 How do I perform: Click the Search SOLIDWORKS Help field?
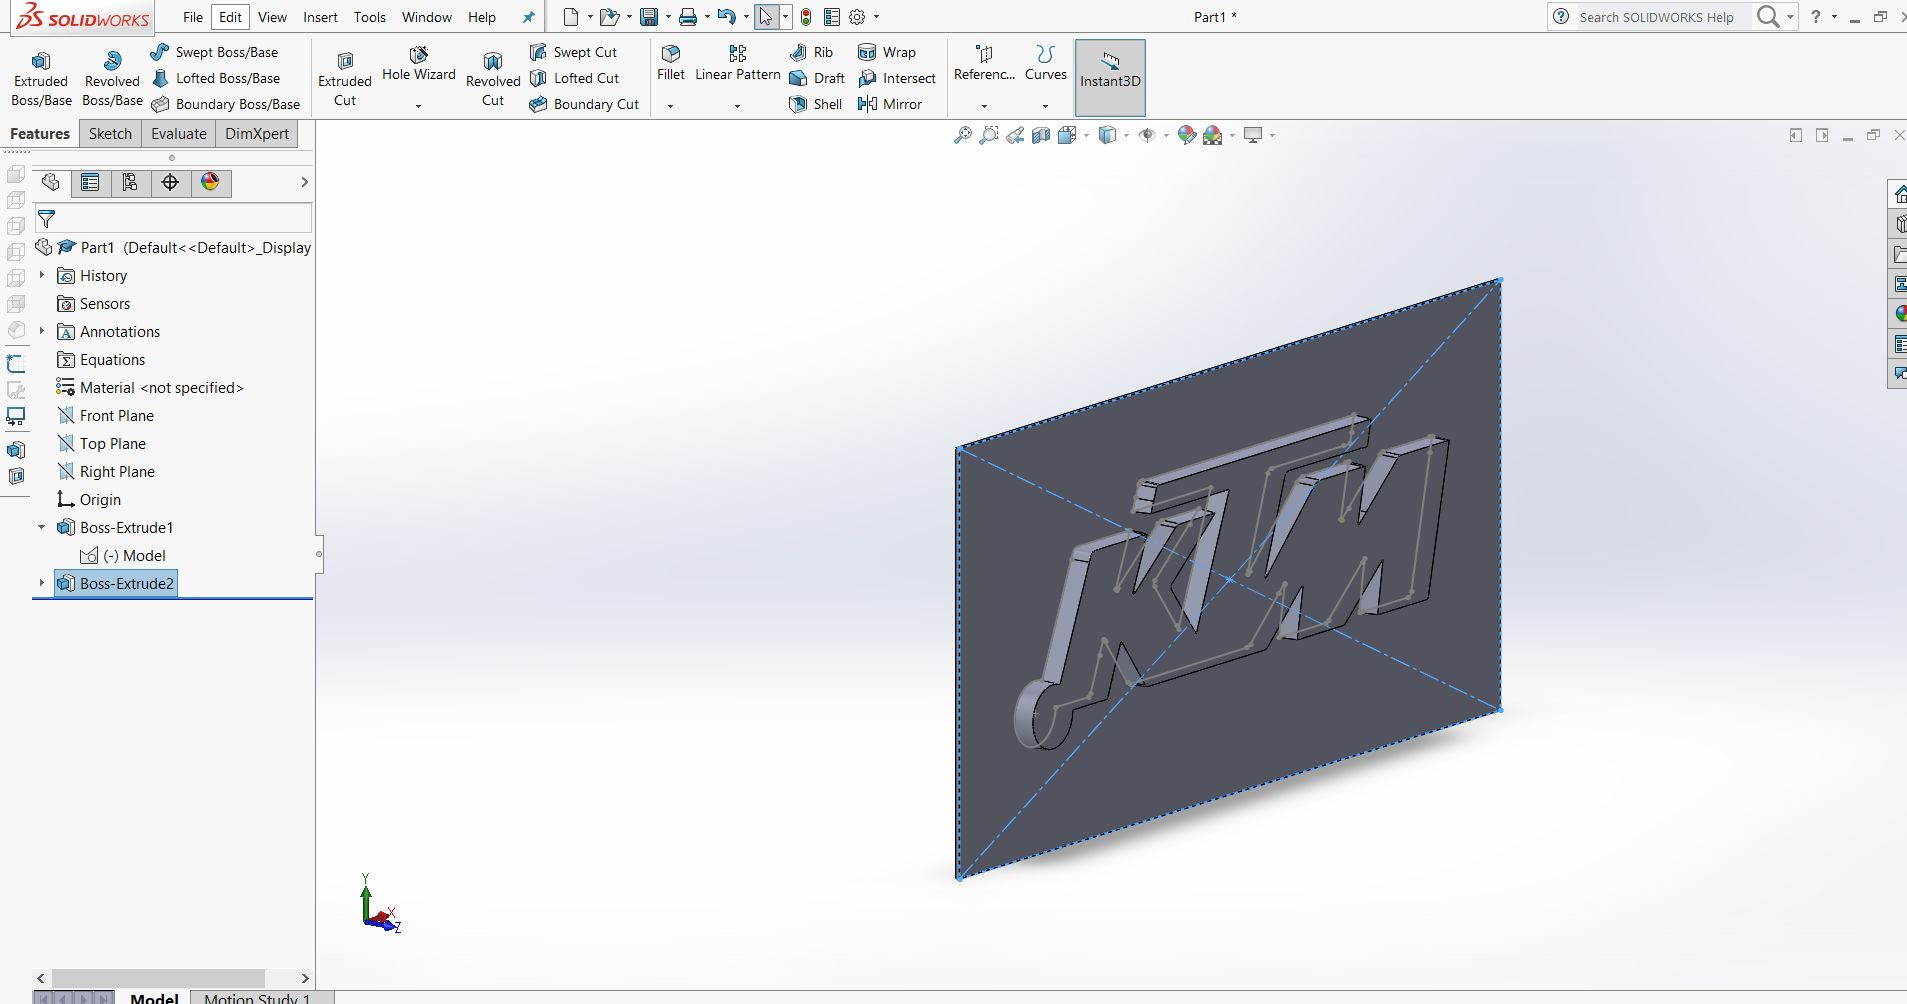[1656, 17]
